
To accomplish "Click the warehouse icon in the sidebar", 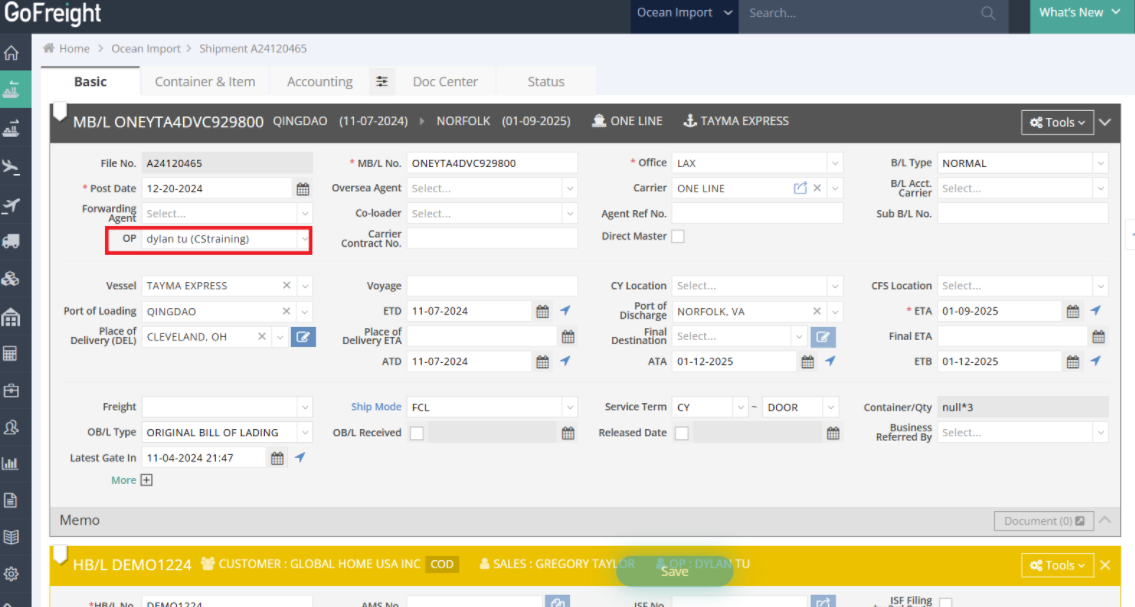I will click(x=11, y=317).
